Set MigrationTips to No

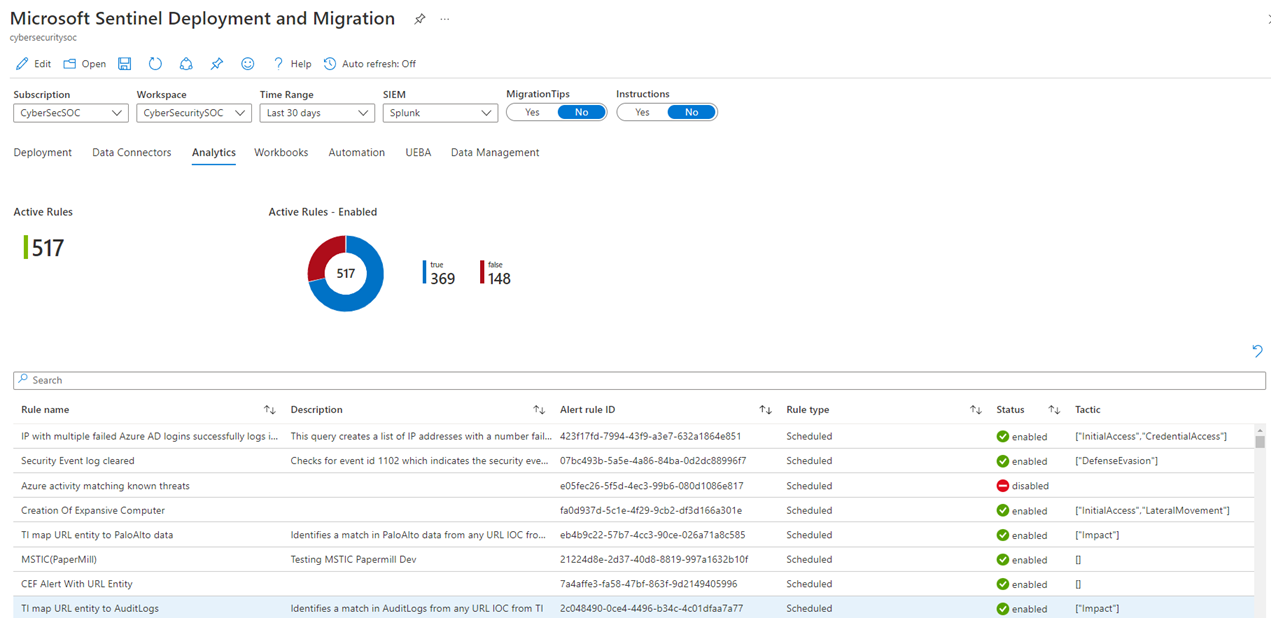pyautogui.click(x=581, y=112)
